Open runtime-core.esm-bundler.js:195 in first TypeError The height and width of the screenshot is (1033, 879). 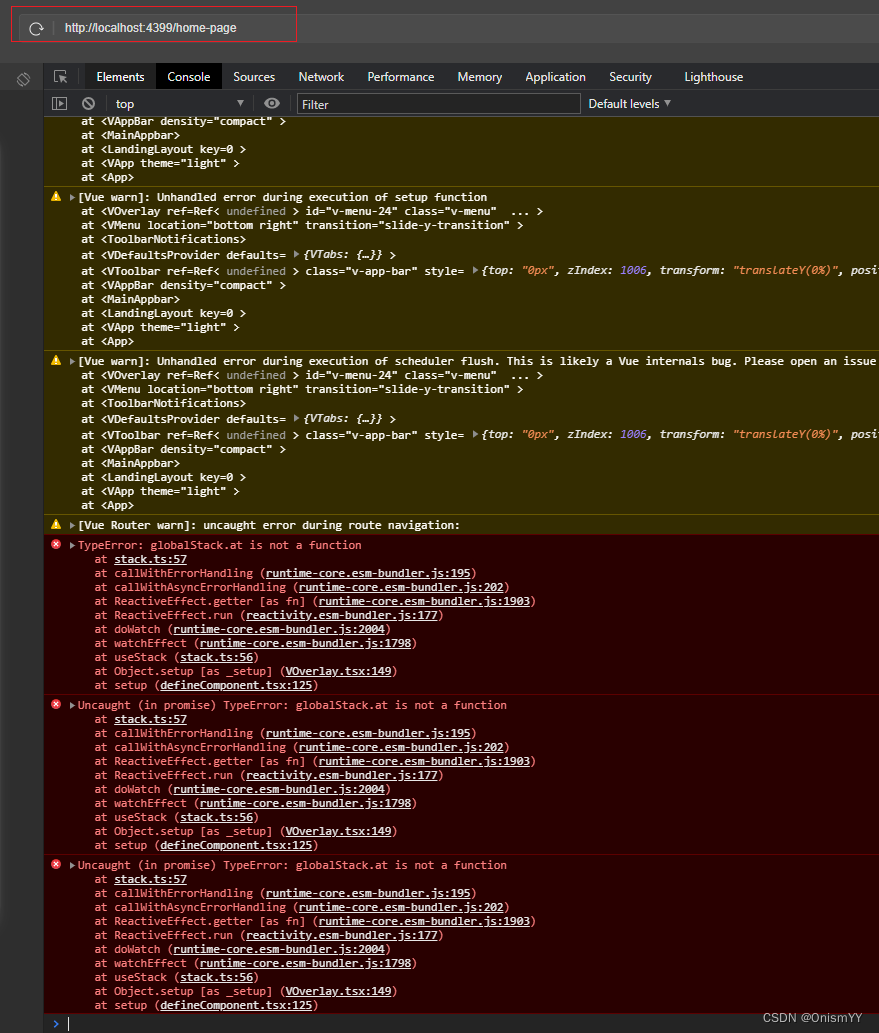point(368,573)
